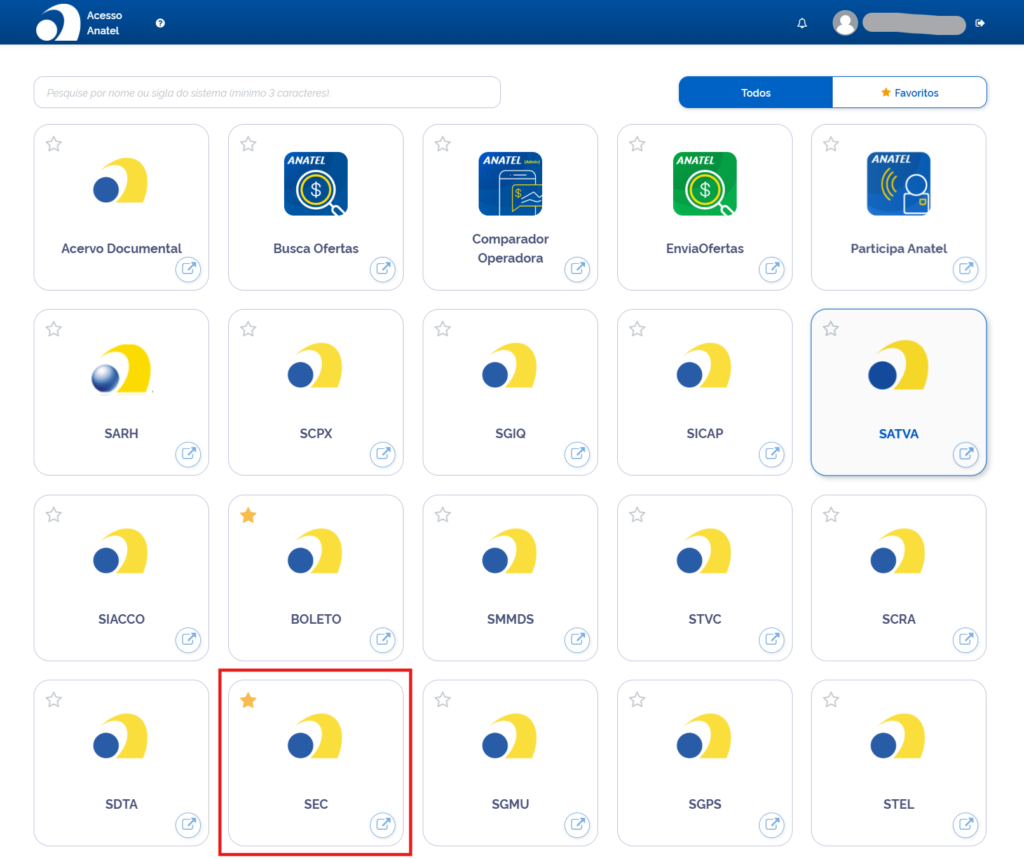Click the notifications bell icon
Screen dimensions: 1024x859
[802, 24]
